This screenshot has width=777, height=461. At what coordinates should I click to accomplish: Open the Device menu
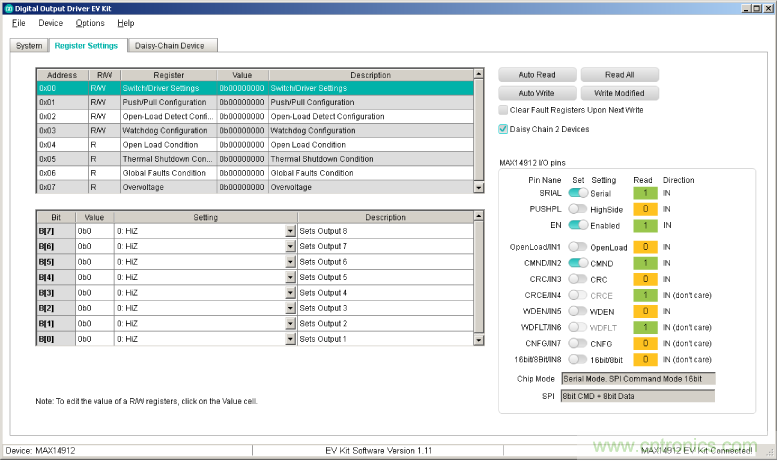coord(50,23)
